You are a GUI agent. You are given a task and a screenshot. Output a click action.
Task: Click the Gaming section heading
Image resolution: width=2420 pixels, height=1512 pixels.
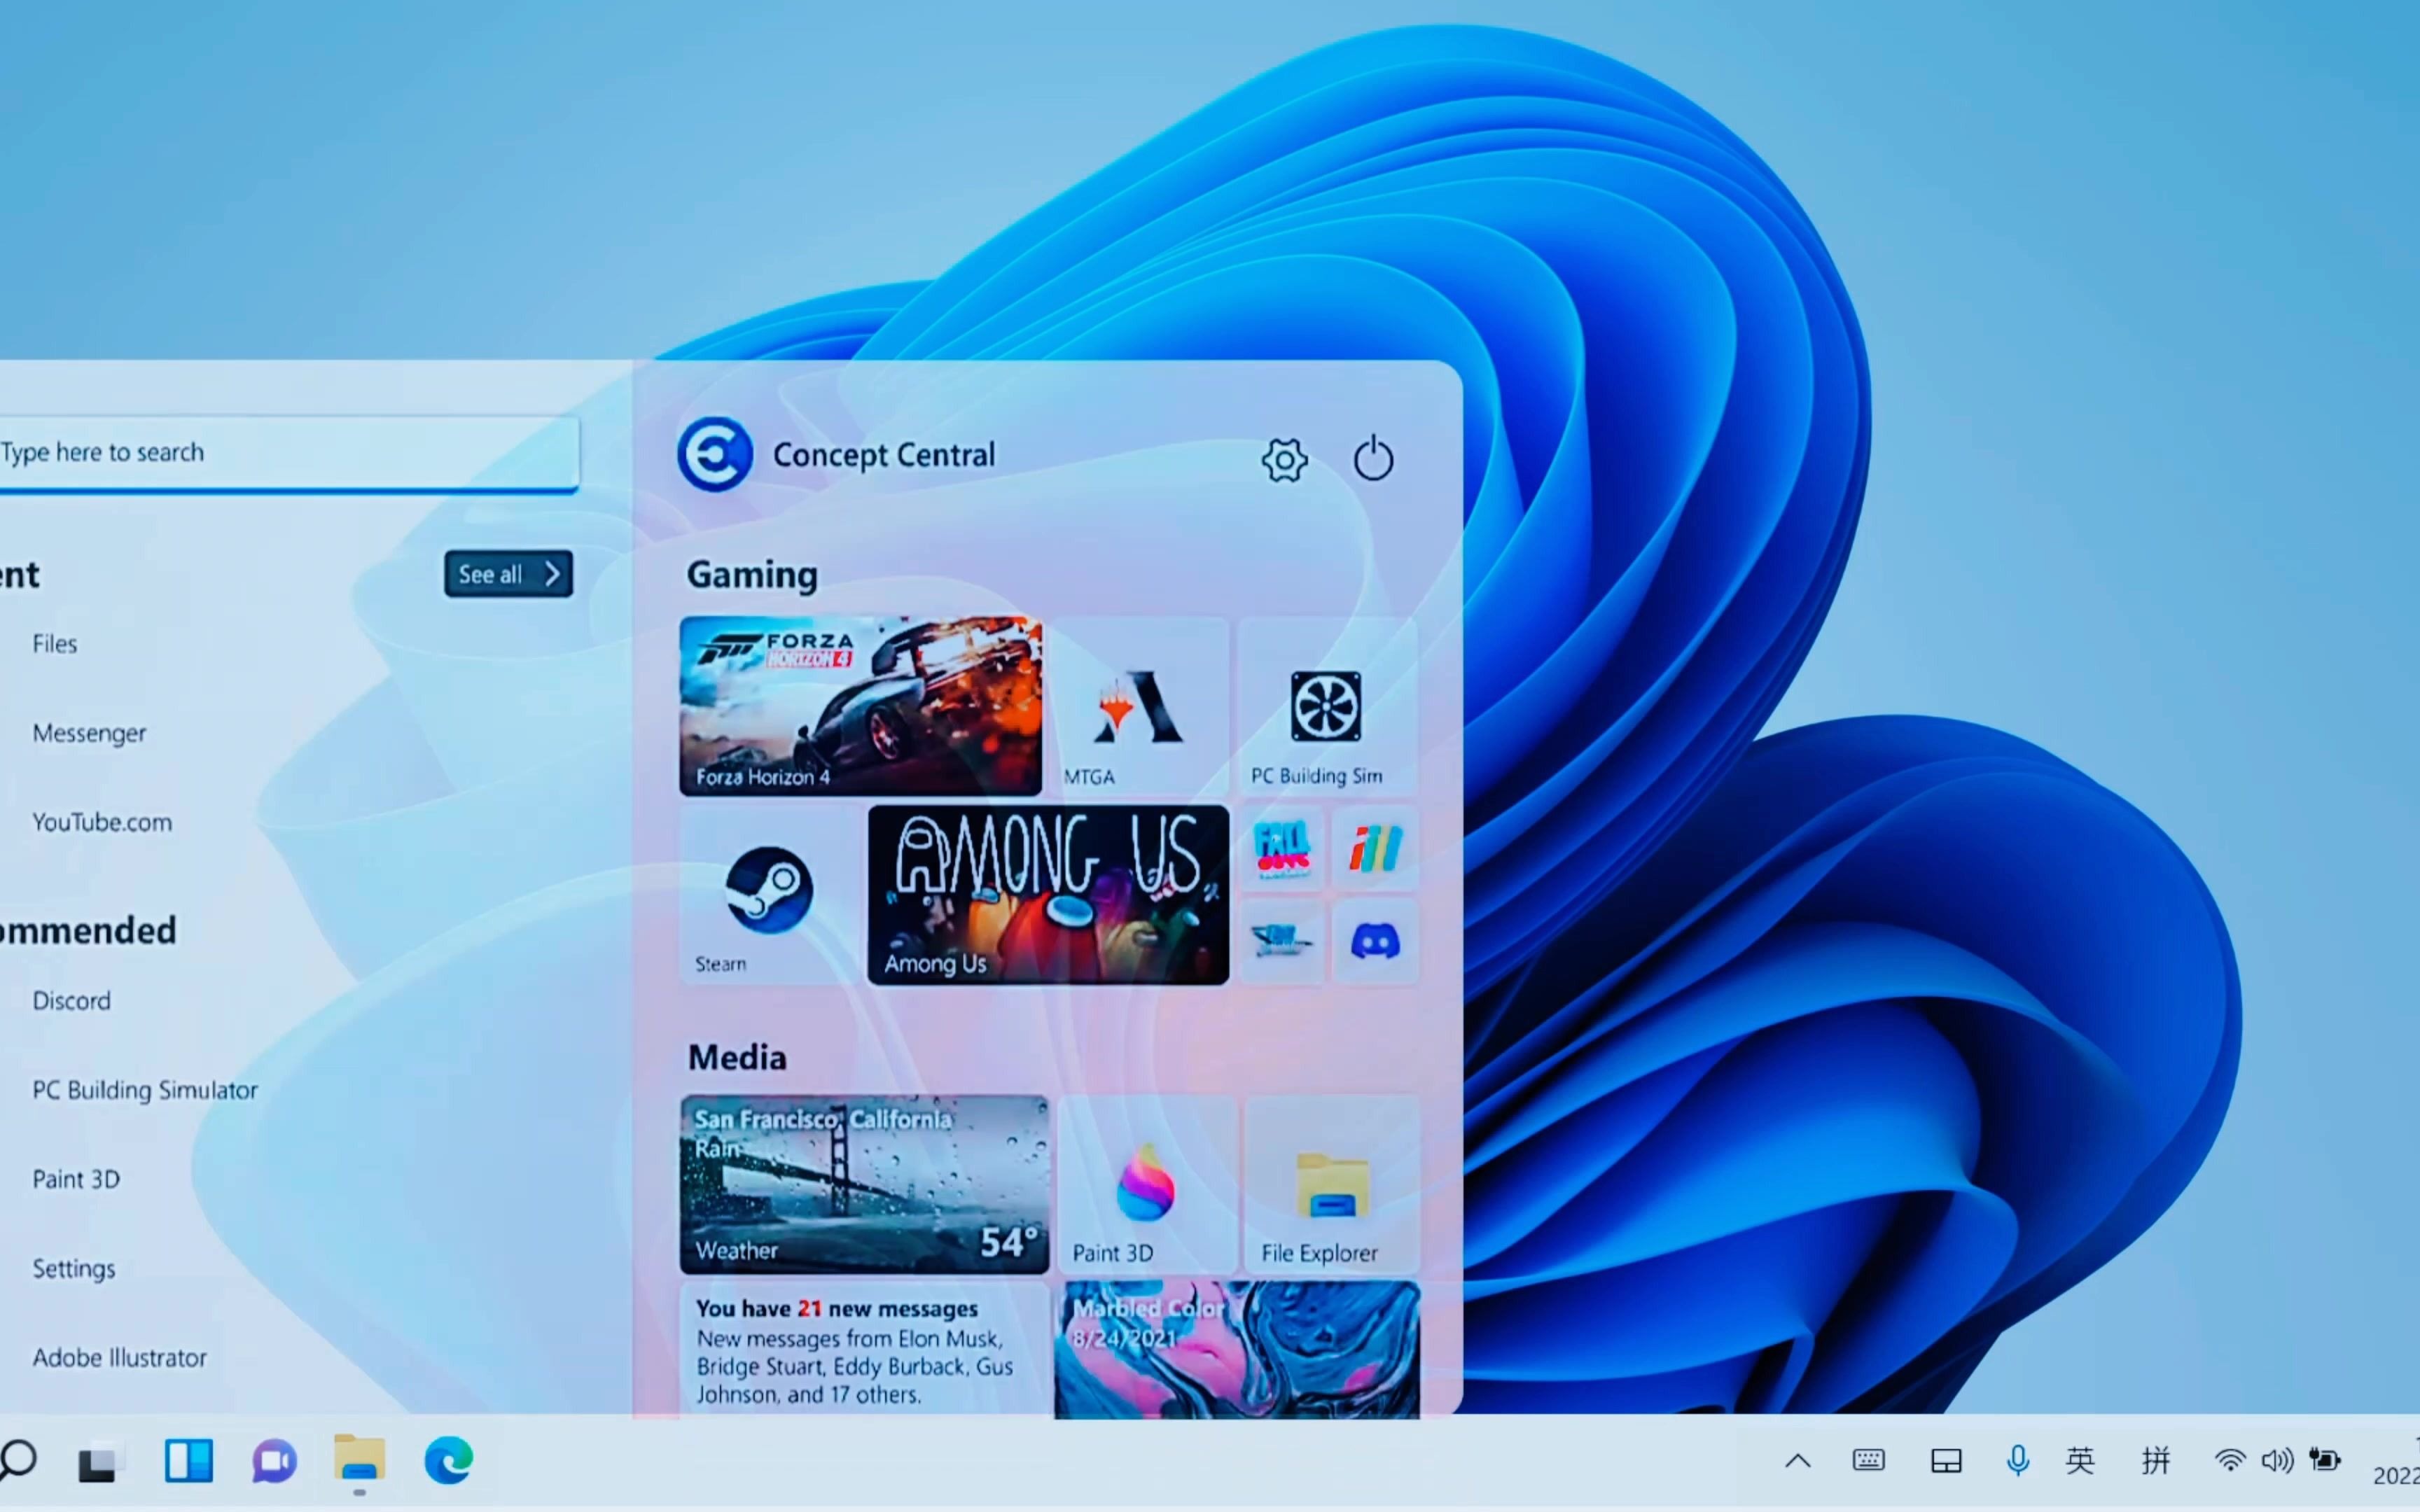click(x=752, y=575)
